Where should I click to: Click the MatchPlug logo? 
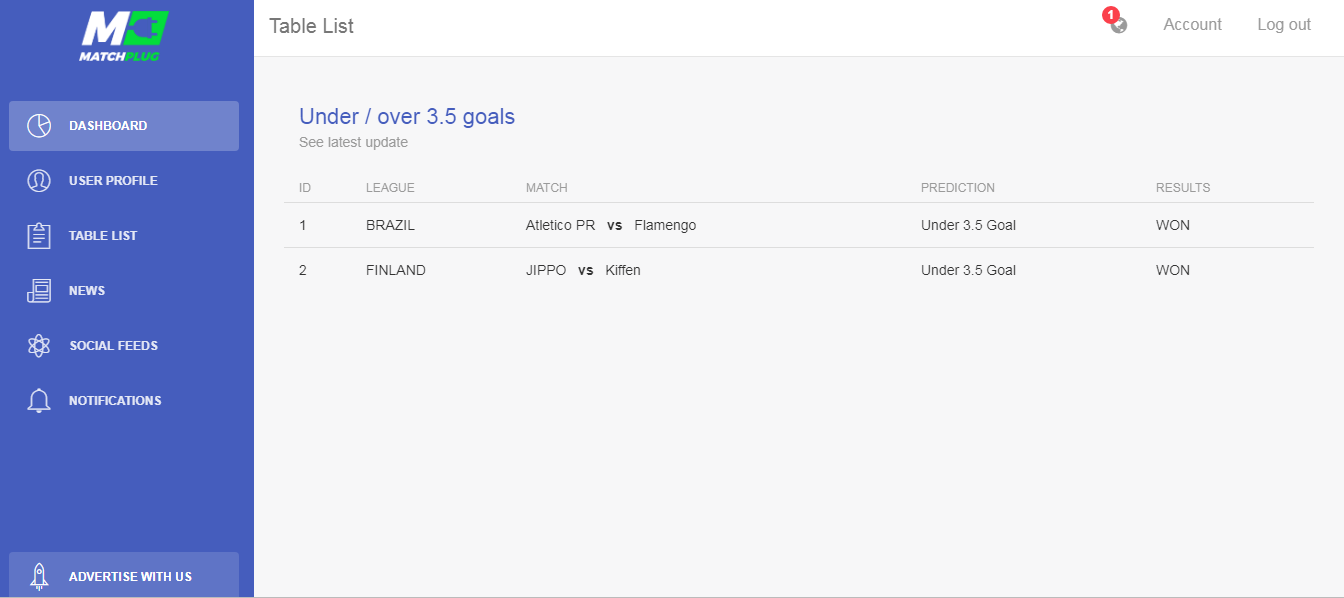pos(124,36)
